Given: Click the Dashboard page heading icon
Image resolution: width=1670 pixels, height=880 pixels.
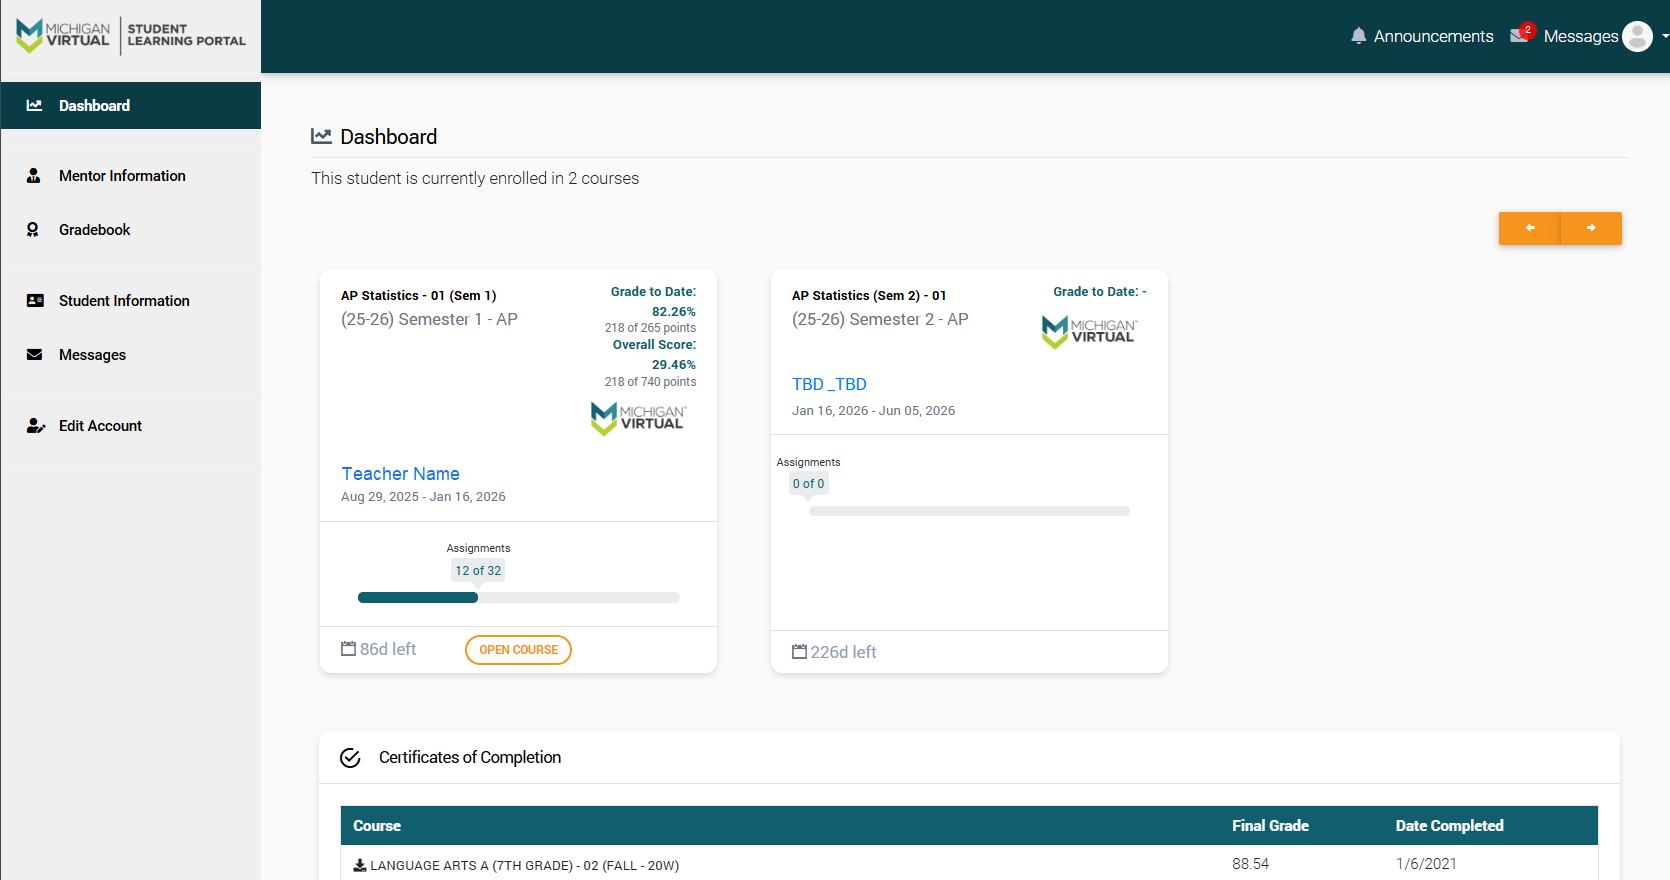Looking at the screenshot, I should coord(321,136).
